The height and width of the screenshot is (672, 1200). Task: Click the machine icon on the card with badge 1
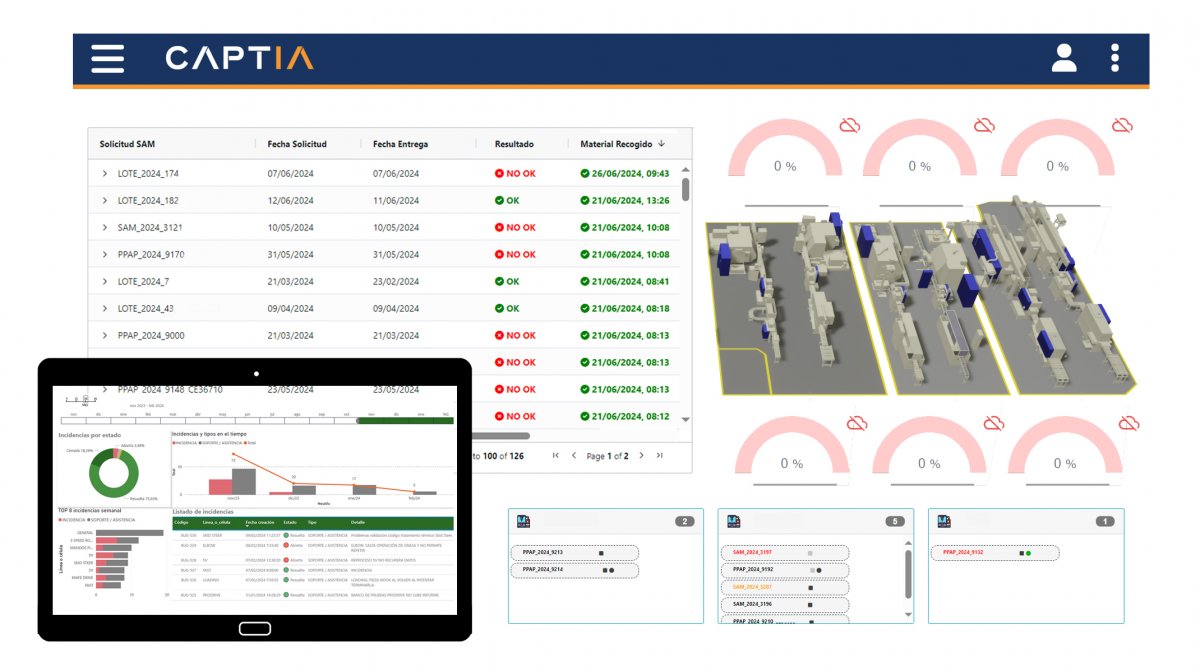point(943,521)
